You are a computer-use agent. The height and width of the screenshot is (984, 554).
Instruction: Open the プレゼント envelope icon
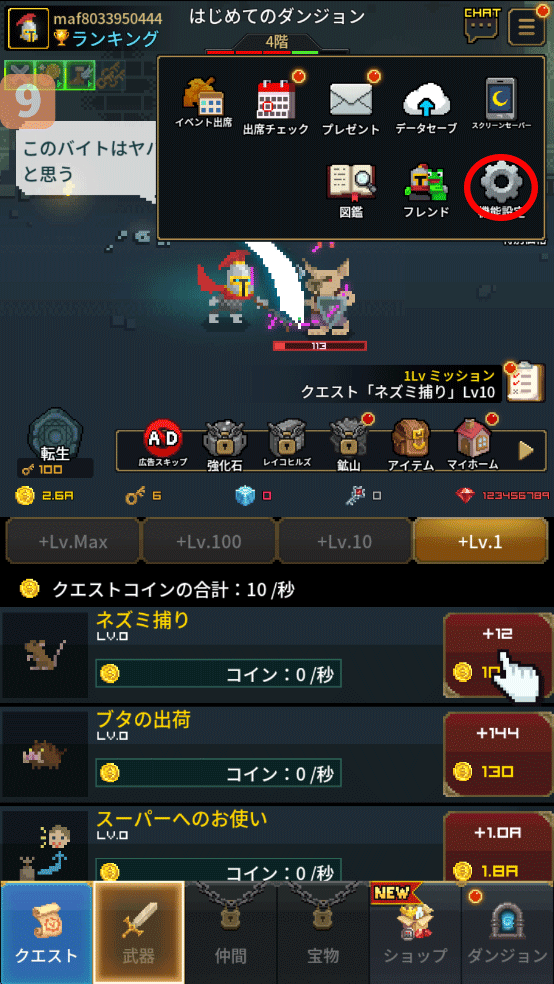351,107
